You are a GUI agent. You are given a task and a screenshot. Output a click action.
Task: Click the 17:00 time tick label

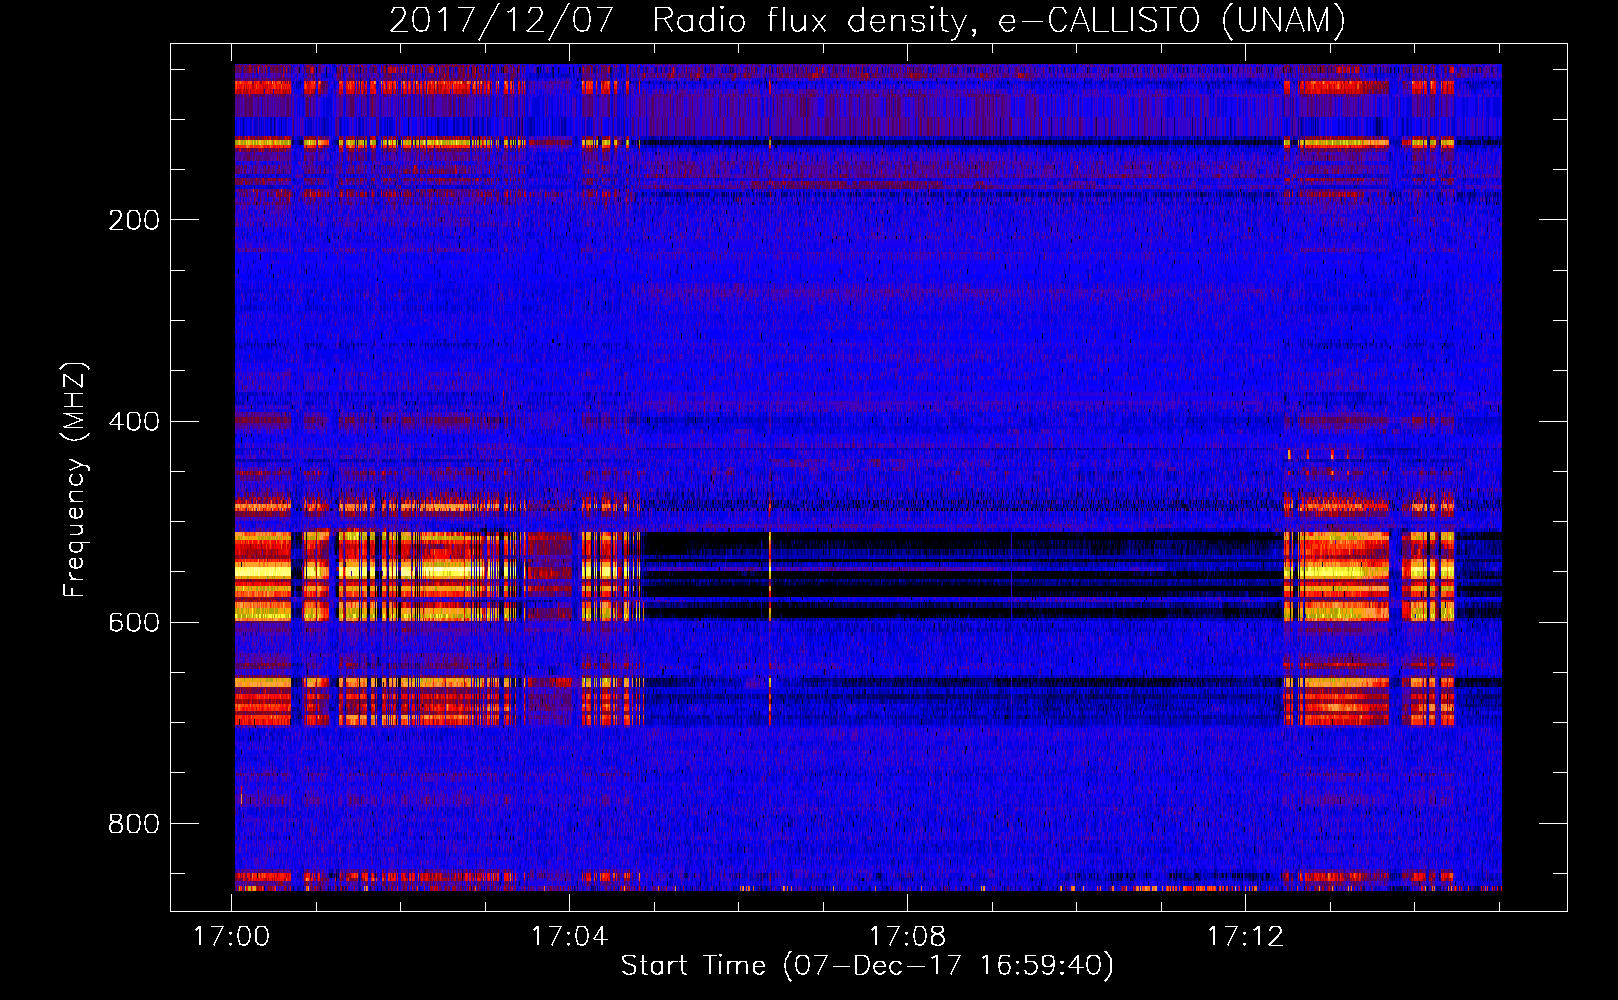(x=232, y=937)
